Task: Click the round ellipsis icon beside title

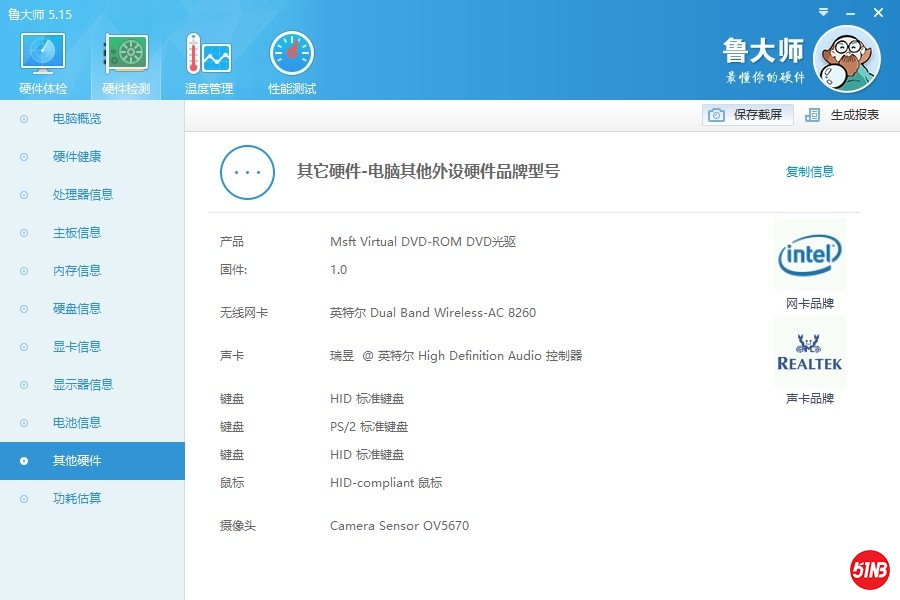Action: pos(247,172)
